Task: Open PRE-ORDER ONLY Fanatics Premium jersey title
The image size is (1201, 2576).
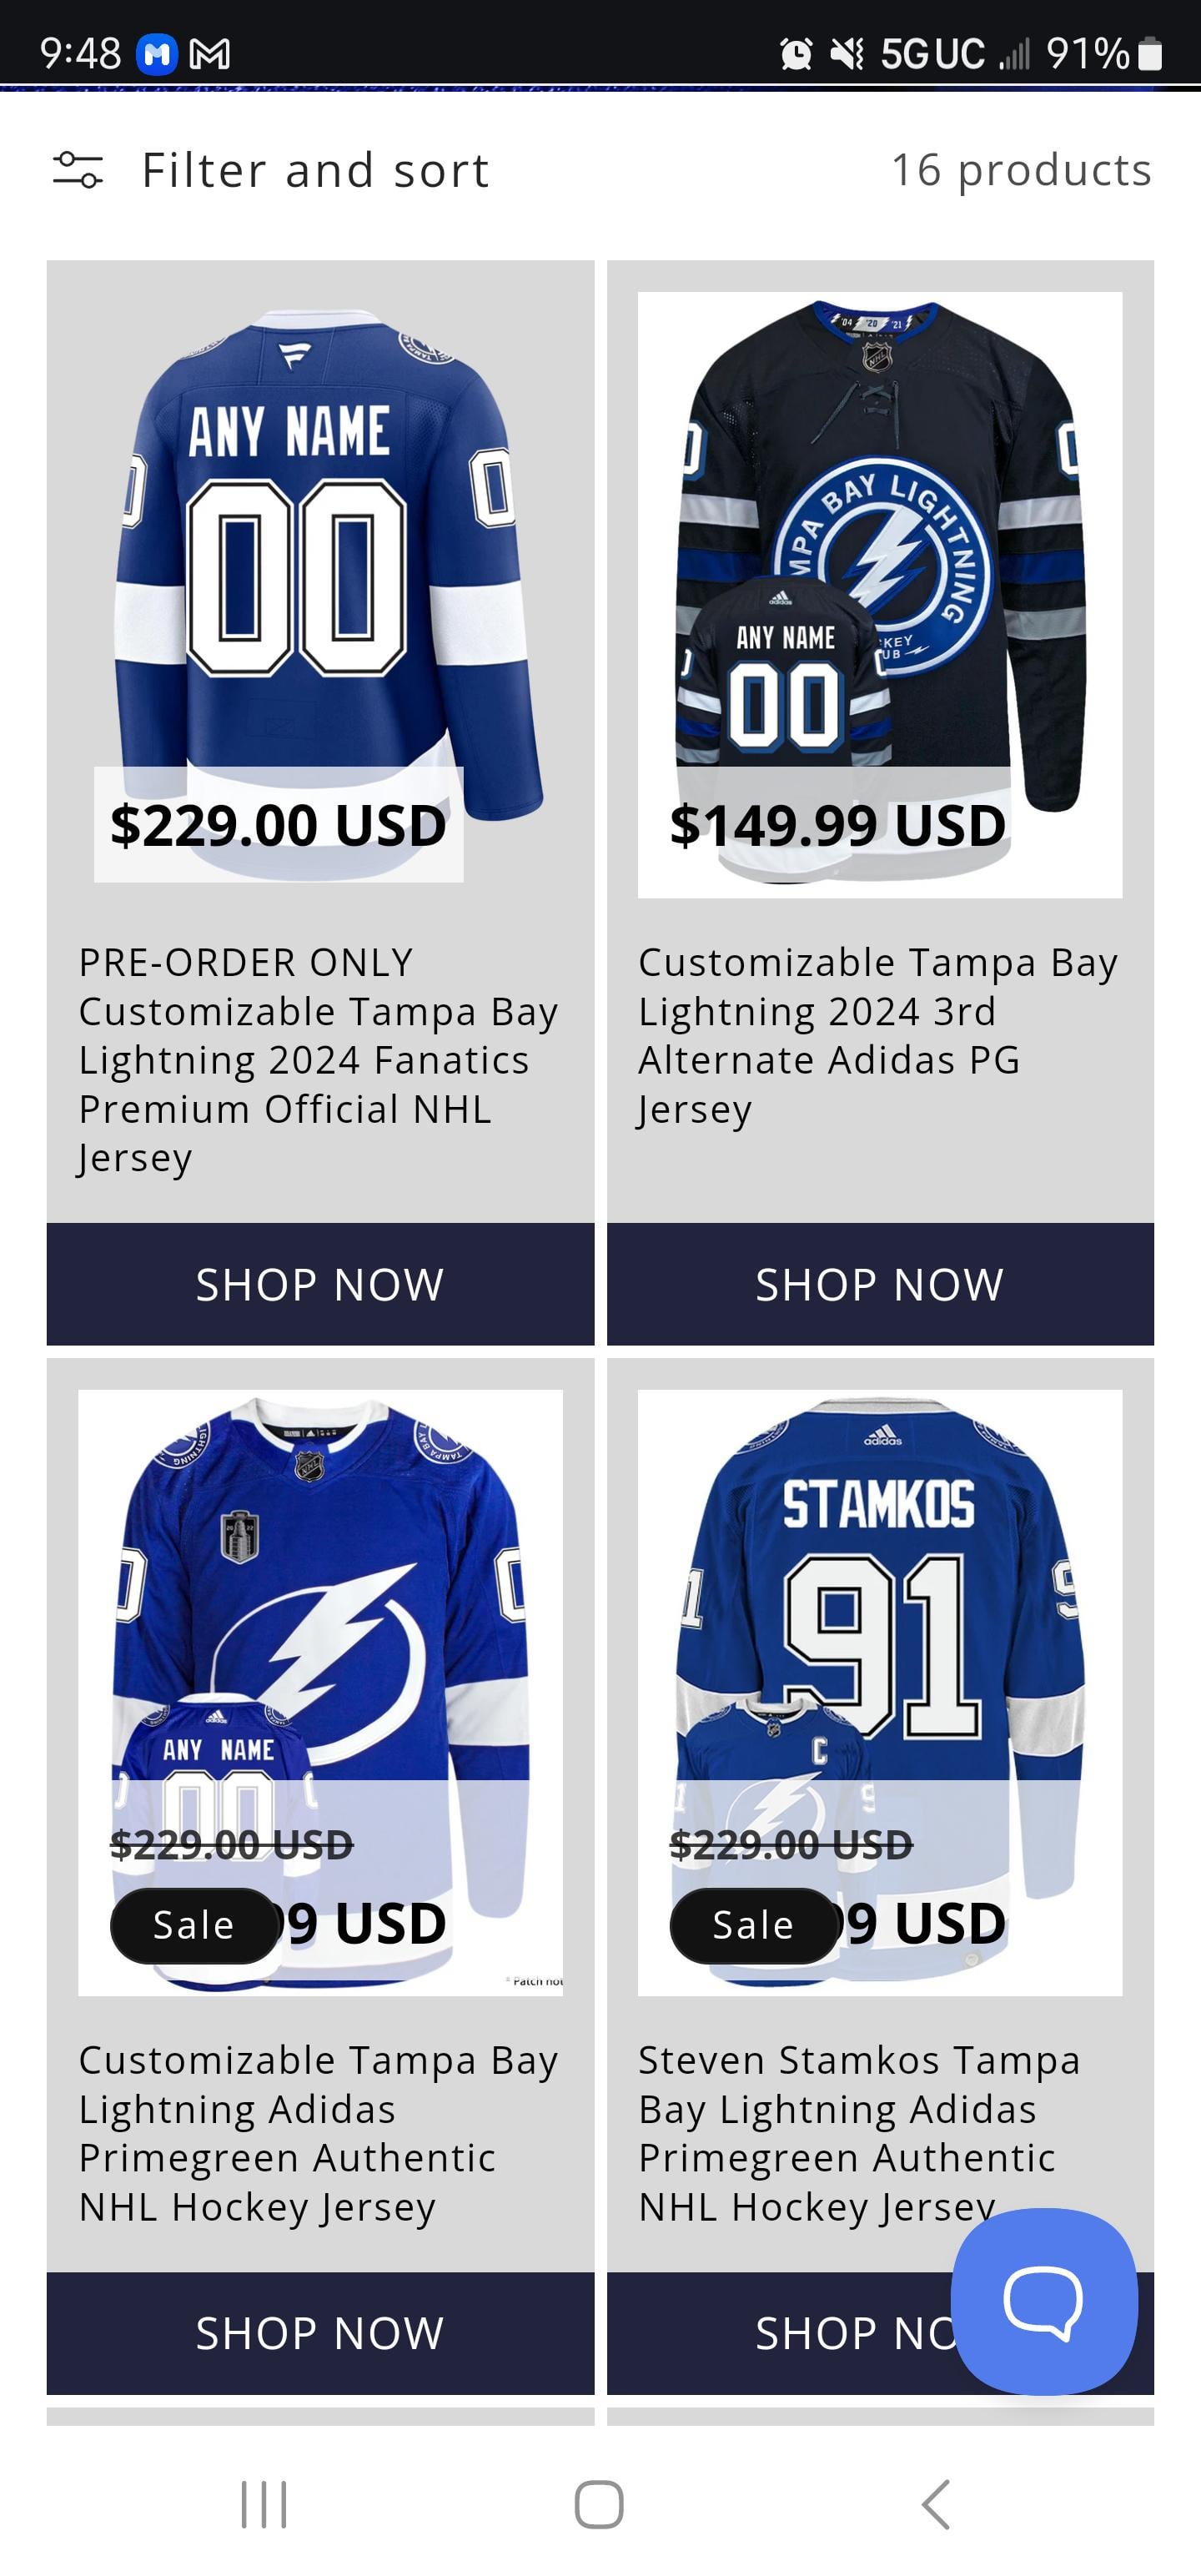Action: (x=318, y=1060)
